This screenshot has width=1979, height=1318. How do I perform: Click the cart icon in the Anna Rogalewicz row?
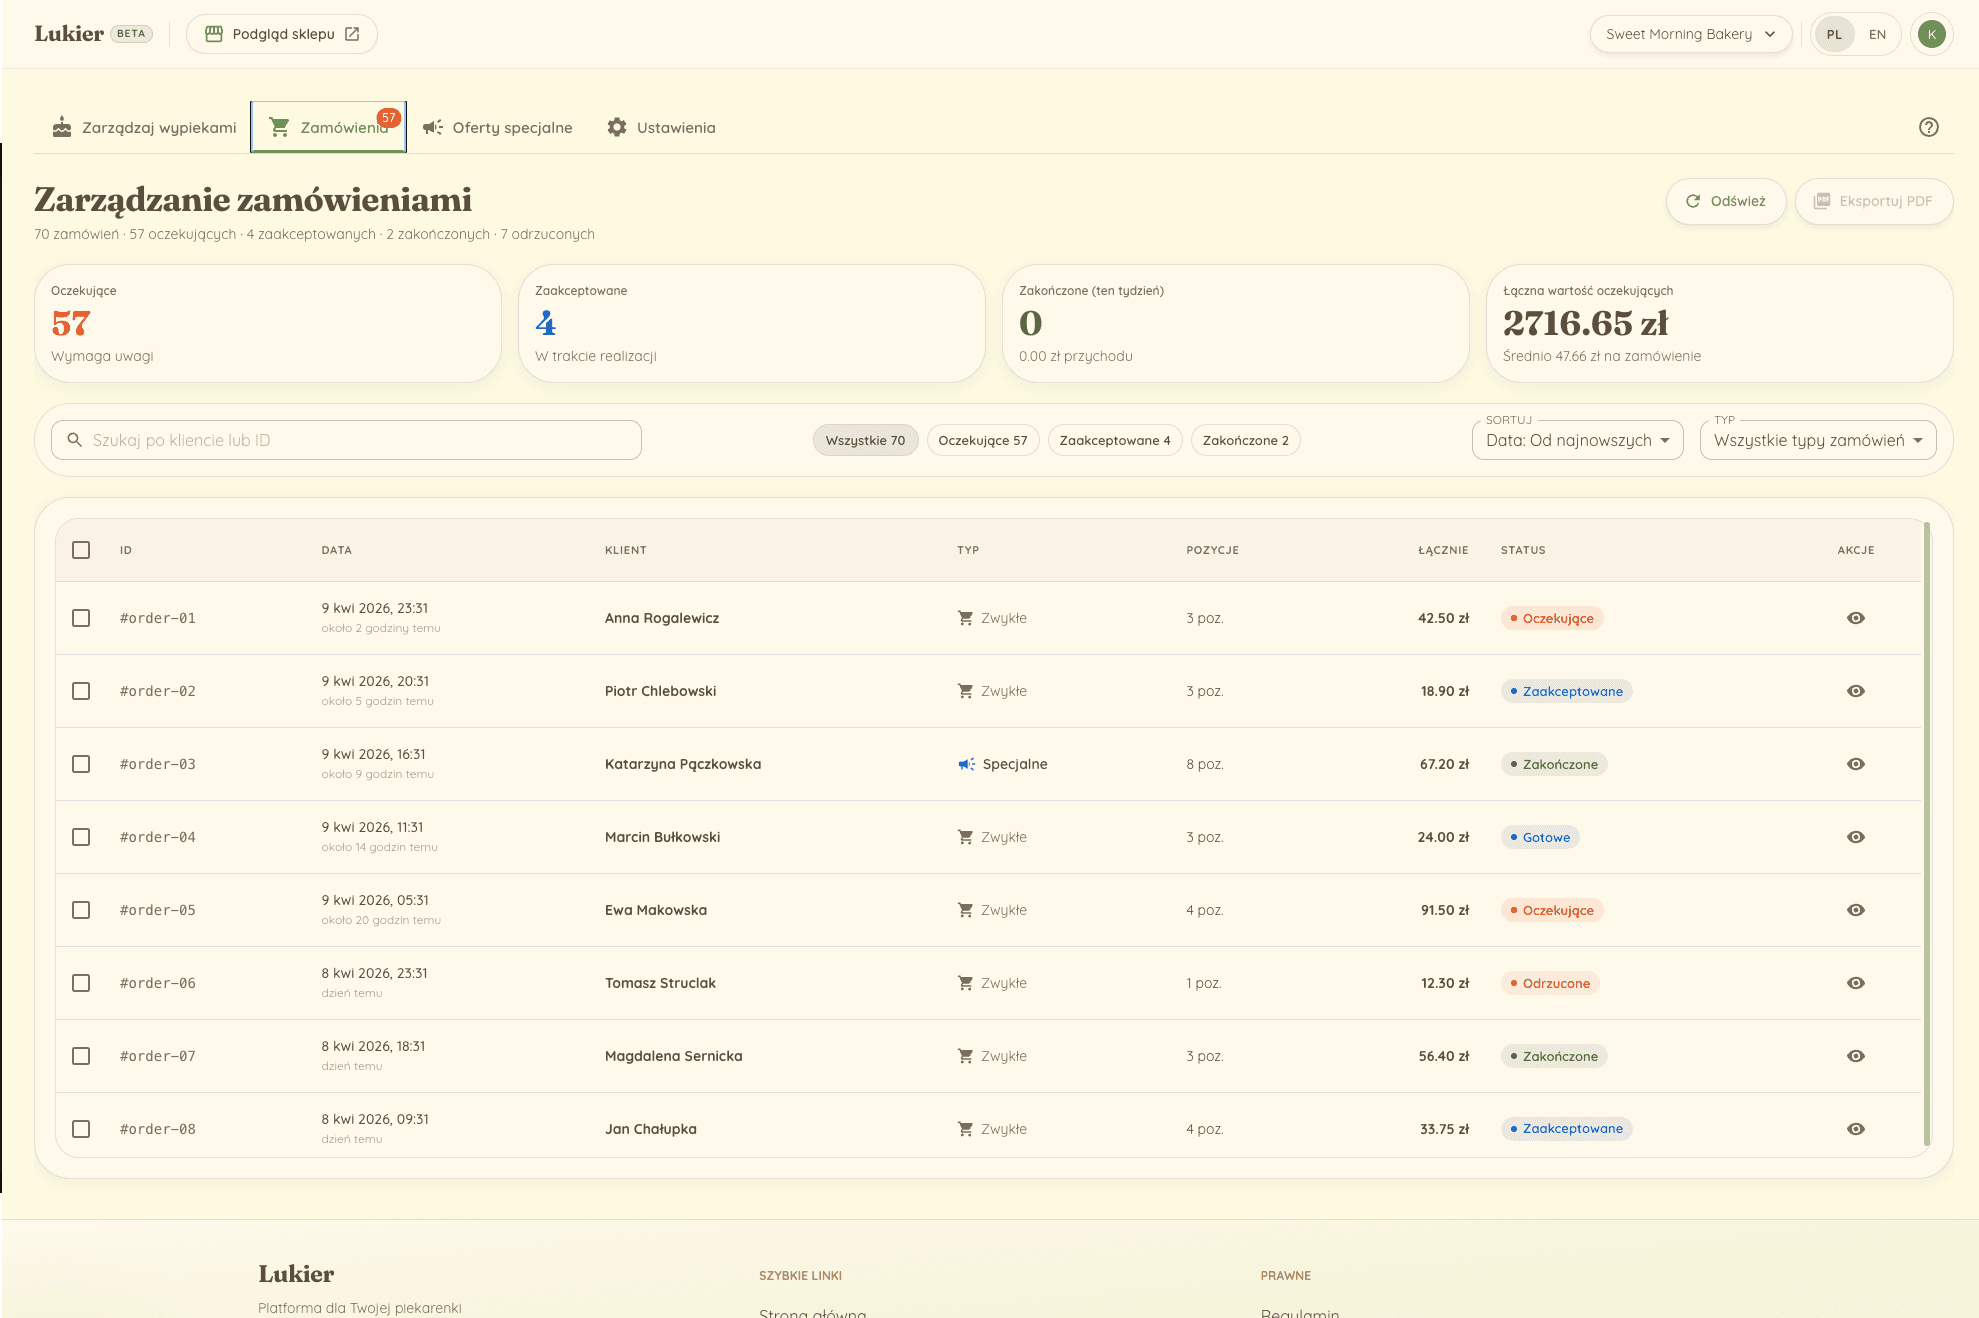click(965, 618)
